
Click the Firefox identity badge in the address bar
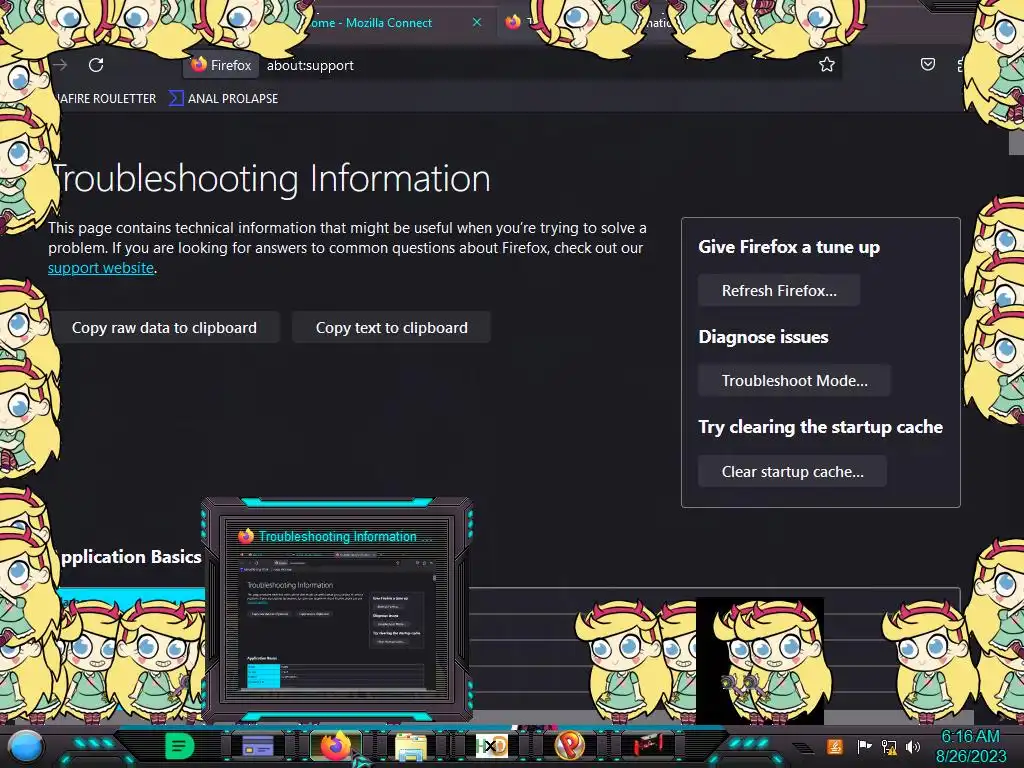tap(221, 65)
